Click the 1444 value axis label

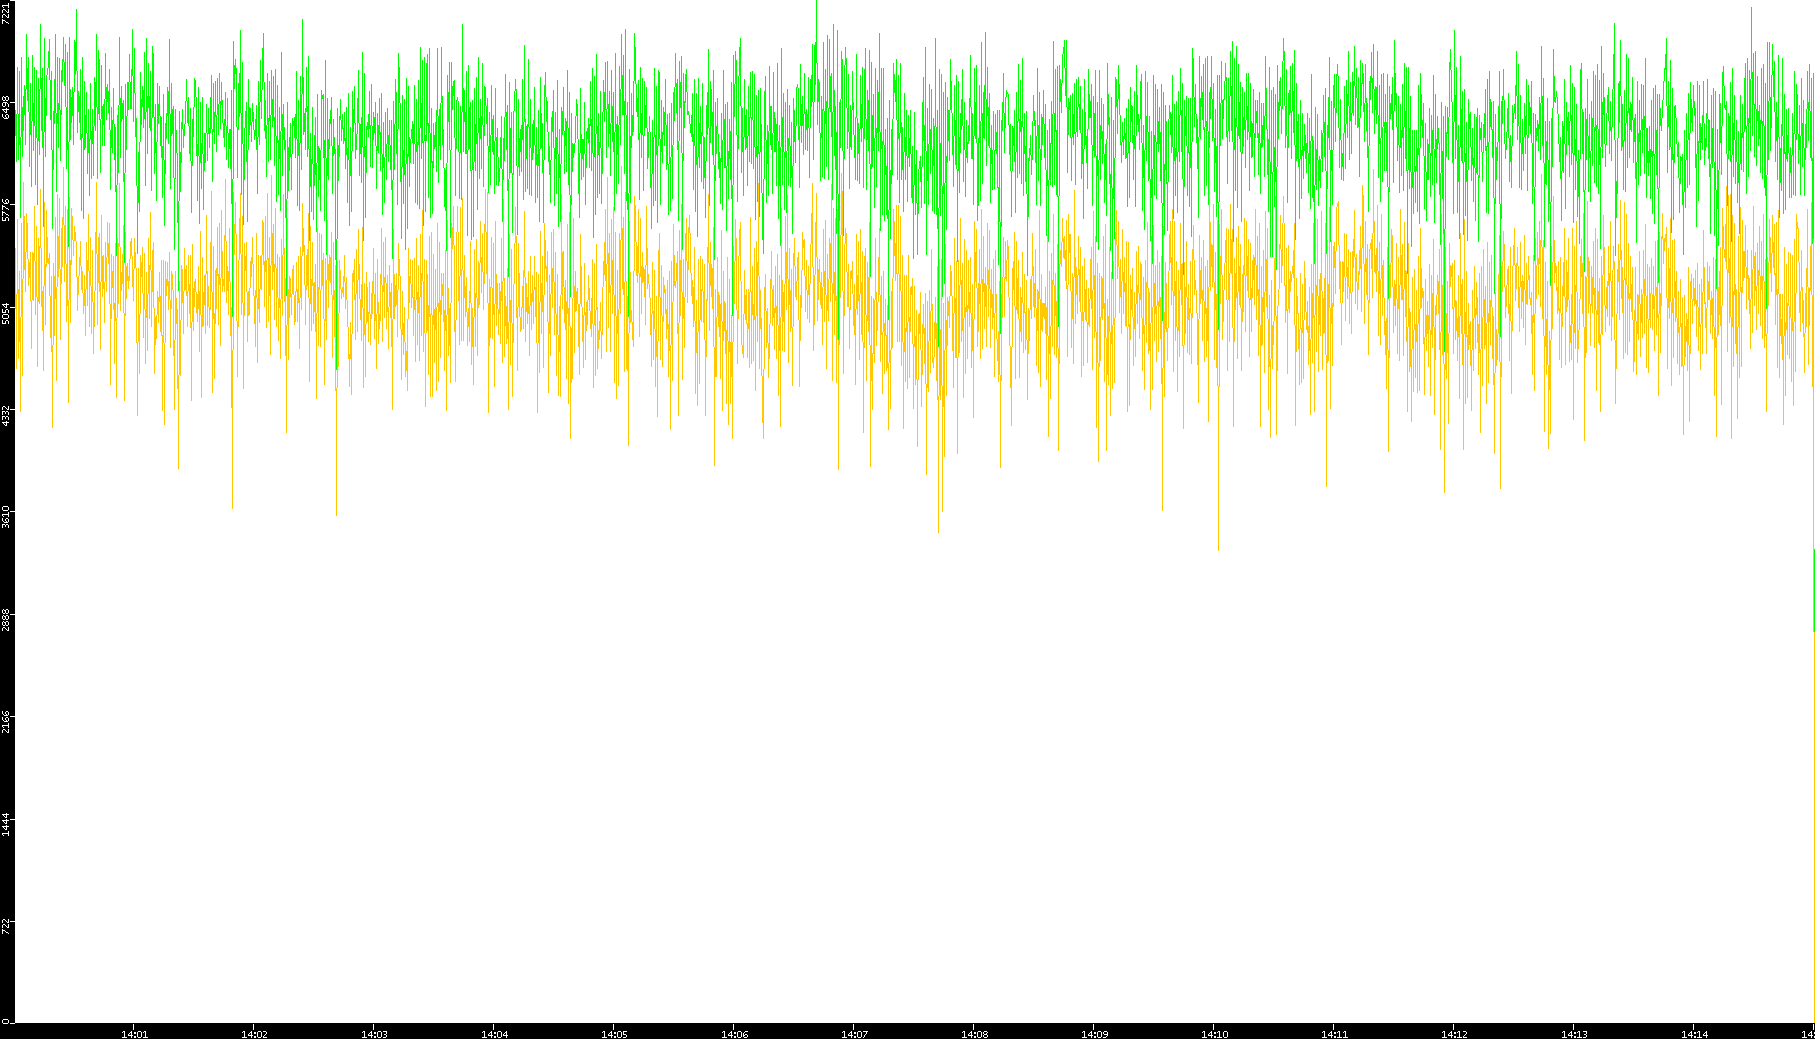6,825
